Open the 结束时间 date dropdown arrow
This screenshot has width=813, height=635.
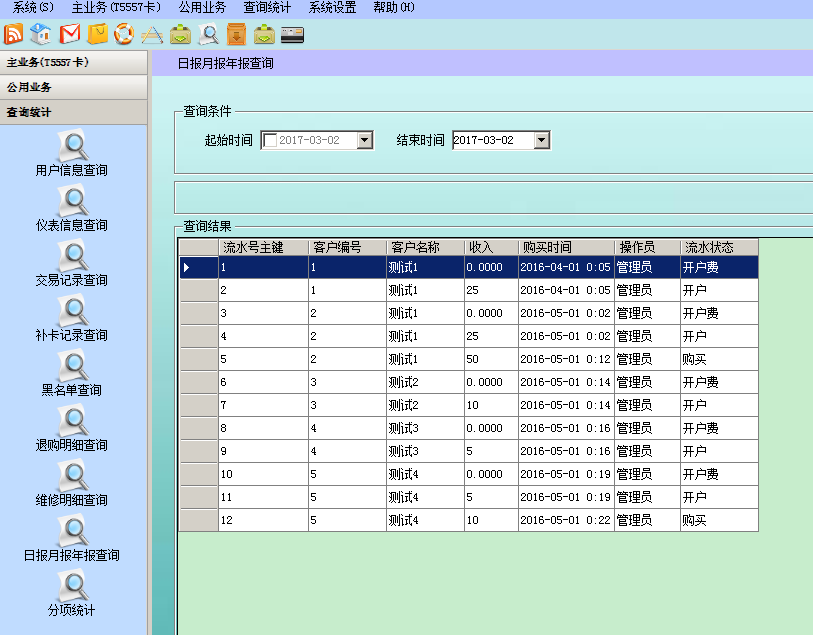(541, 140)
